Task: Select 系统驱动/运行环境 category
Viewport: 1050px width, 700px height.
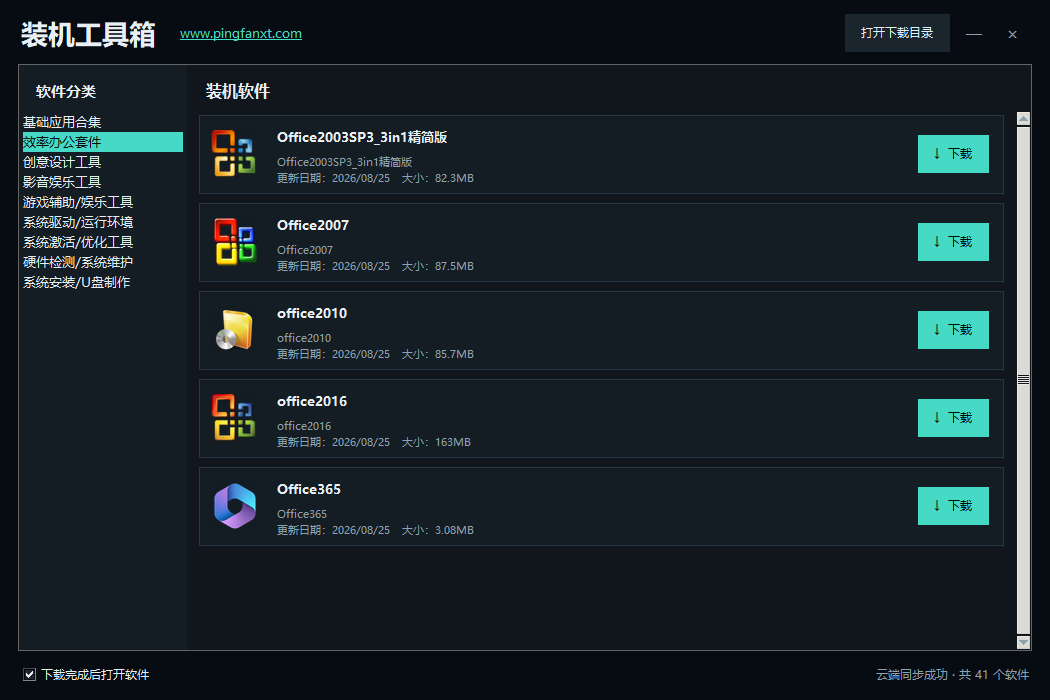Action: tap(102, 222)
